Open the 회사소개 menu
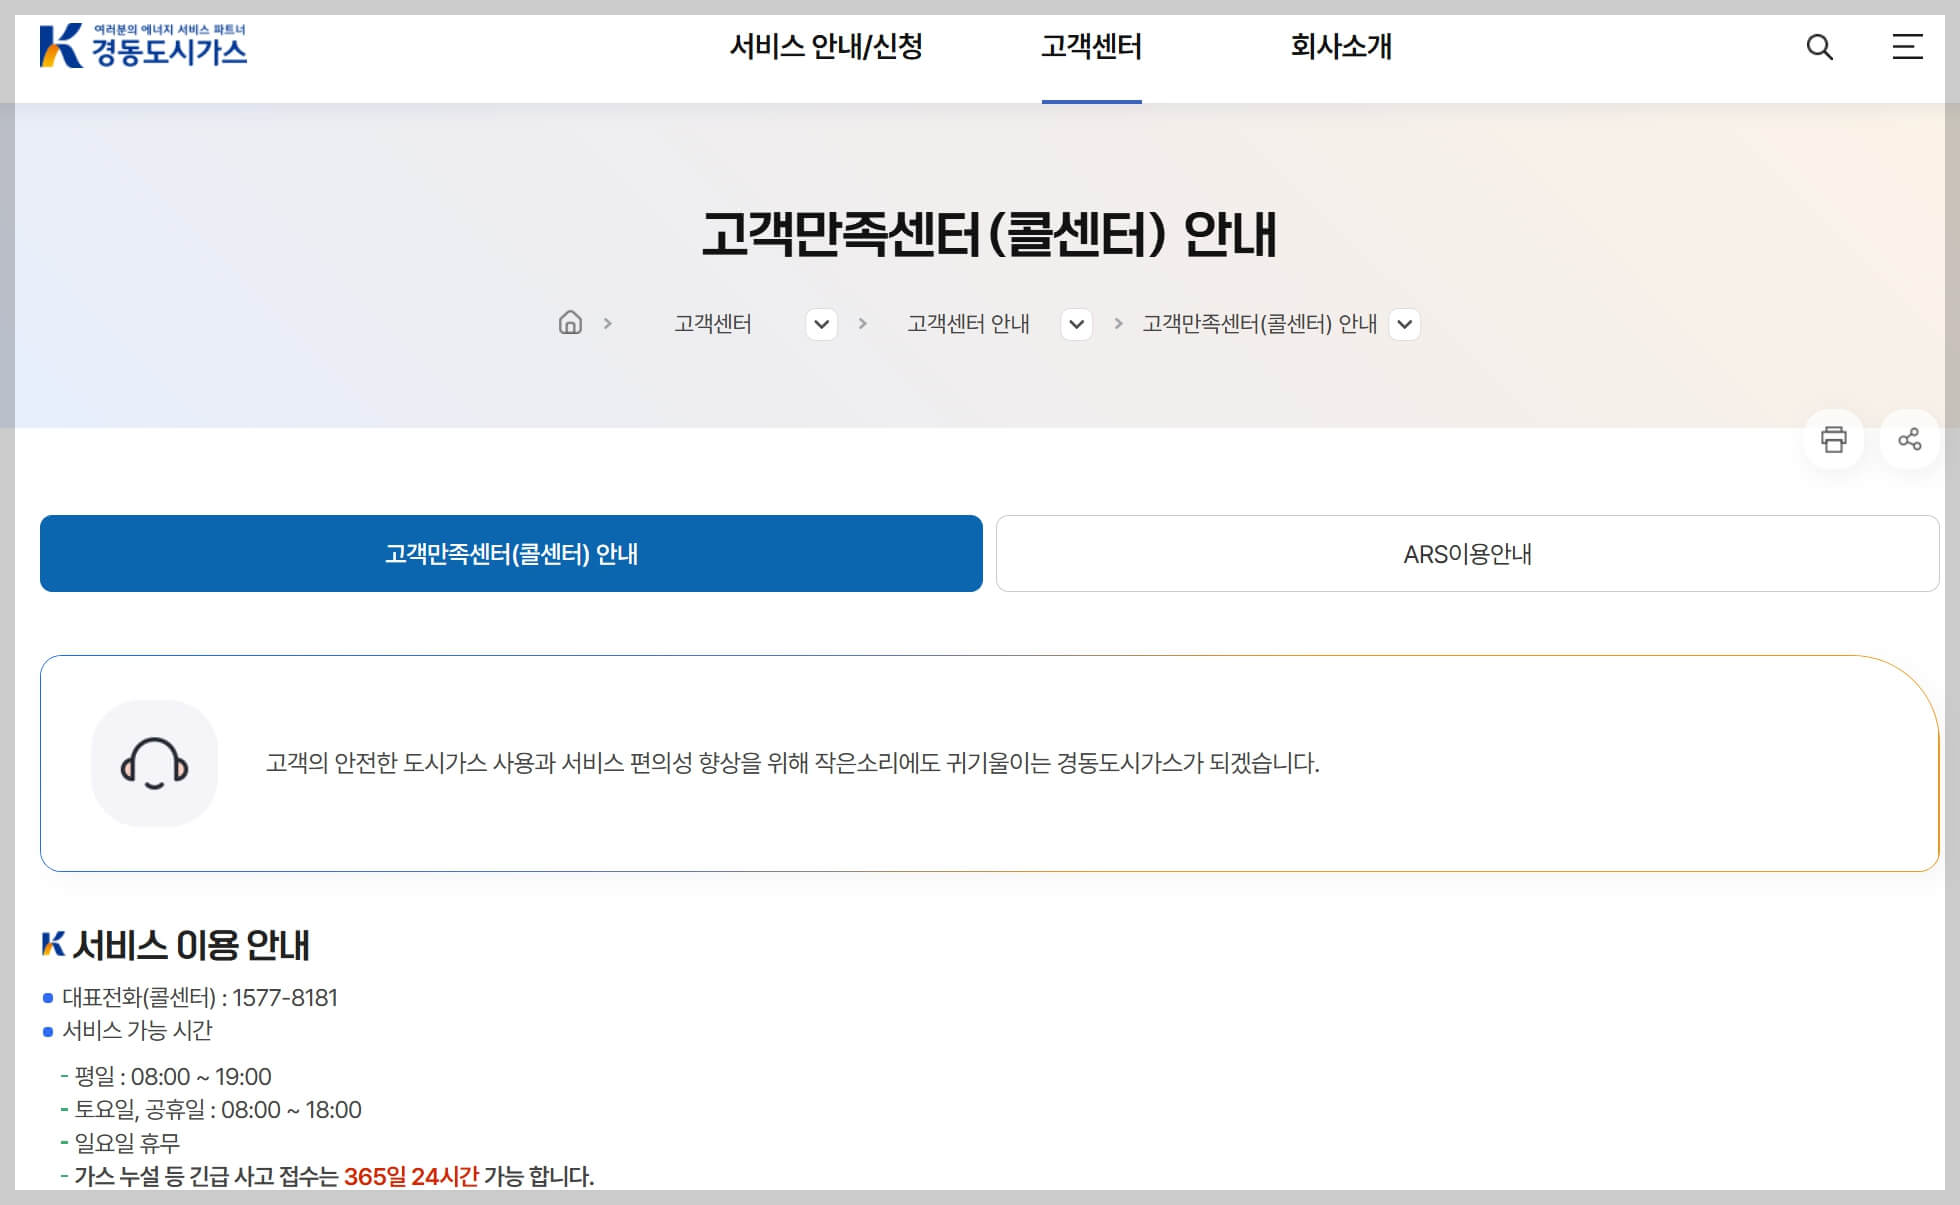The width and height of the screenshot is (1960, 1205). (1341, 47)
